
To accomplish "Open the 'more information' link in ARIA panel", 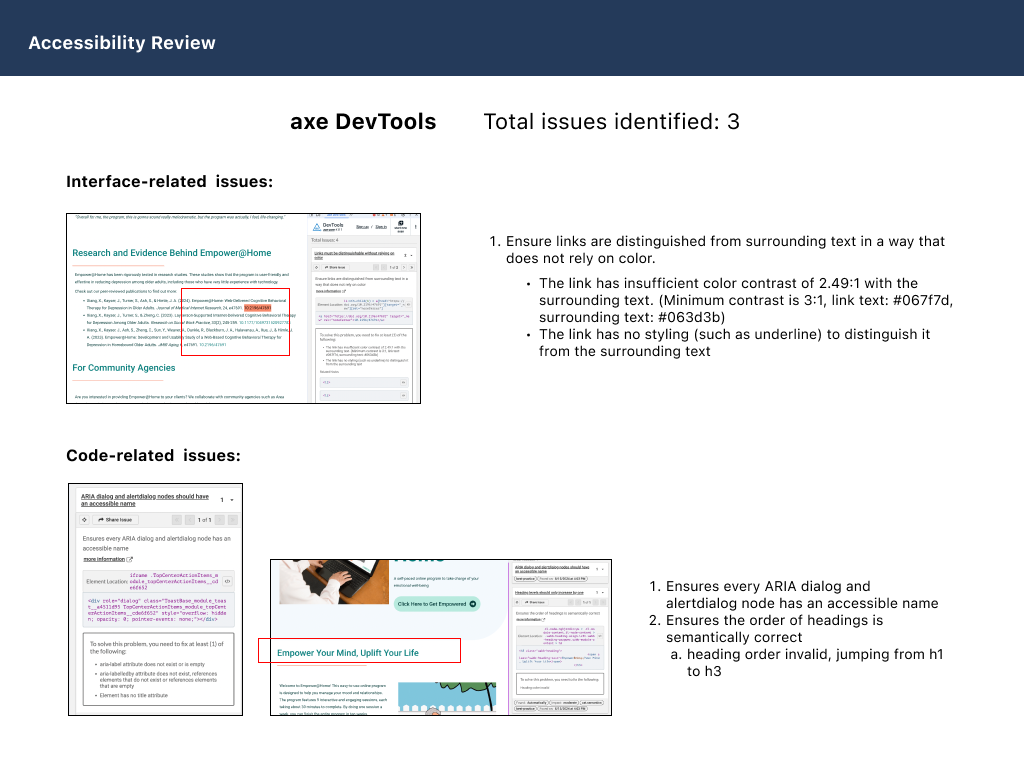I will pyautogui.click(x=104, y=560).
